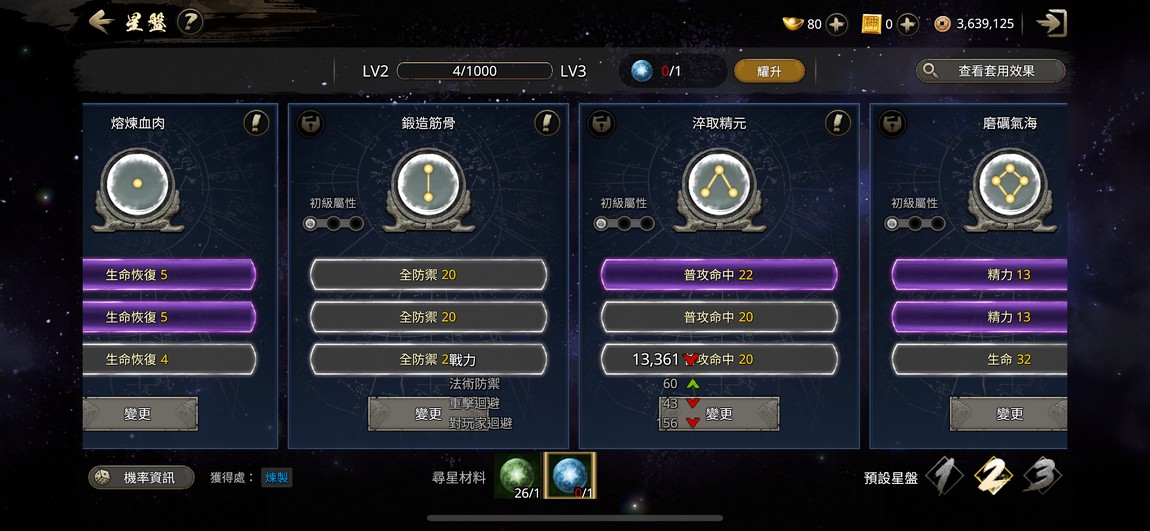The height and width of the screenshot is (531, 1150).
Task: Select the 普攻命中 22 attribute slot
Action: (719, 275)
